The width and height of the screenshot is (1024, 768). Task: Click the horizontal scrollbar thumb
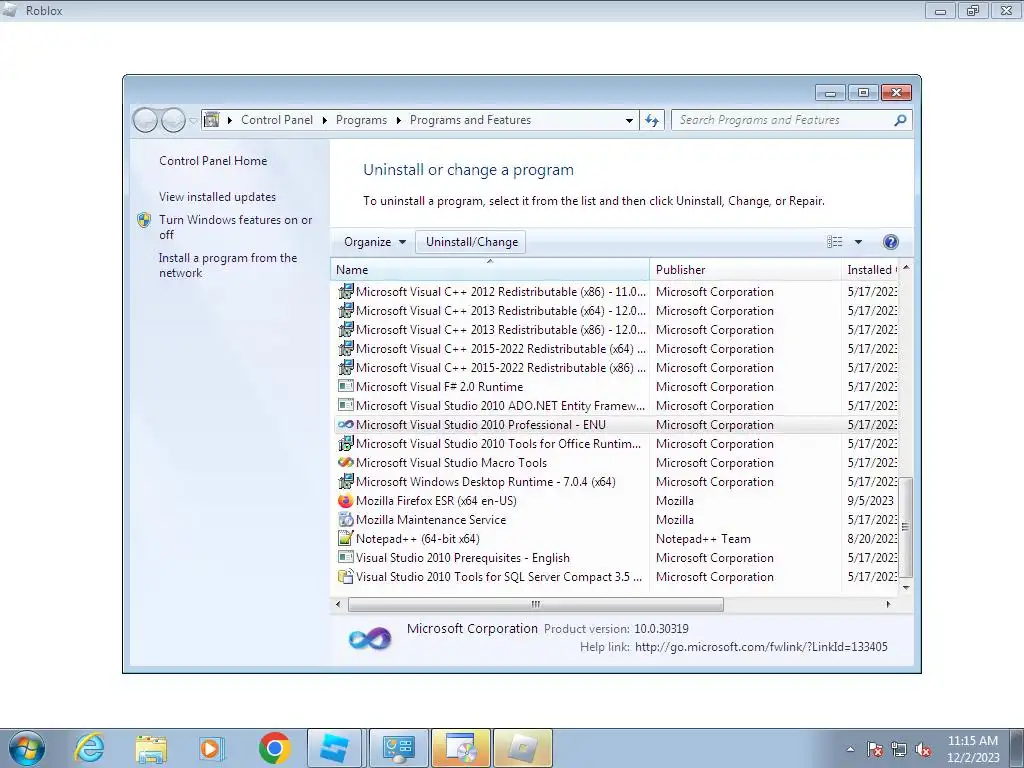(536, 605)
